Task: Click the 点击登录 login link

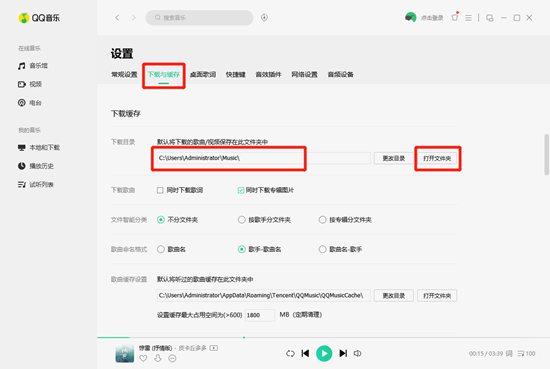Action: [432, 18]
